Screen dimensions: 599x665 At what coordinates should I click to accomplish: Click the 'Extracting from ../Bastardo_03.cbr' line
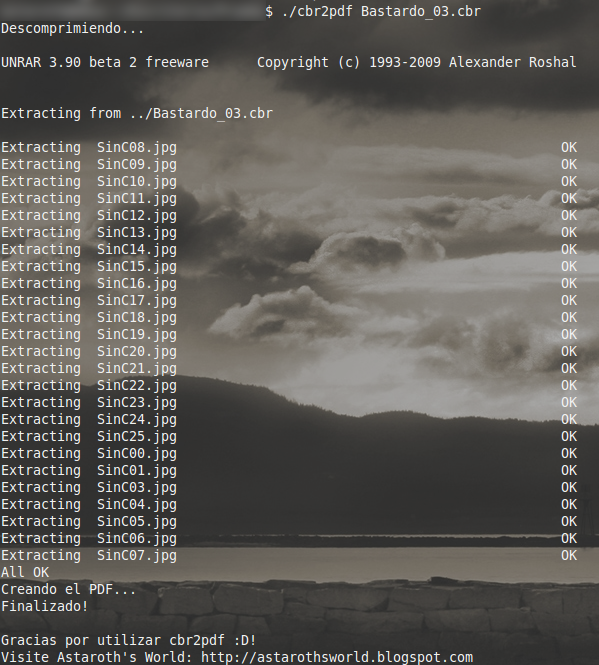[137, 114]
